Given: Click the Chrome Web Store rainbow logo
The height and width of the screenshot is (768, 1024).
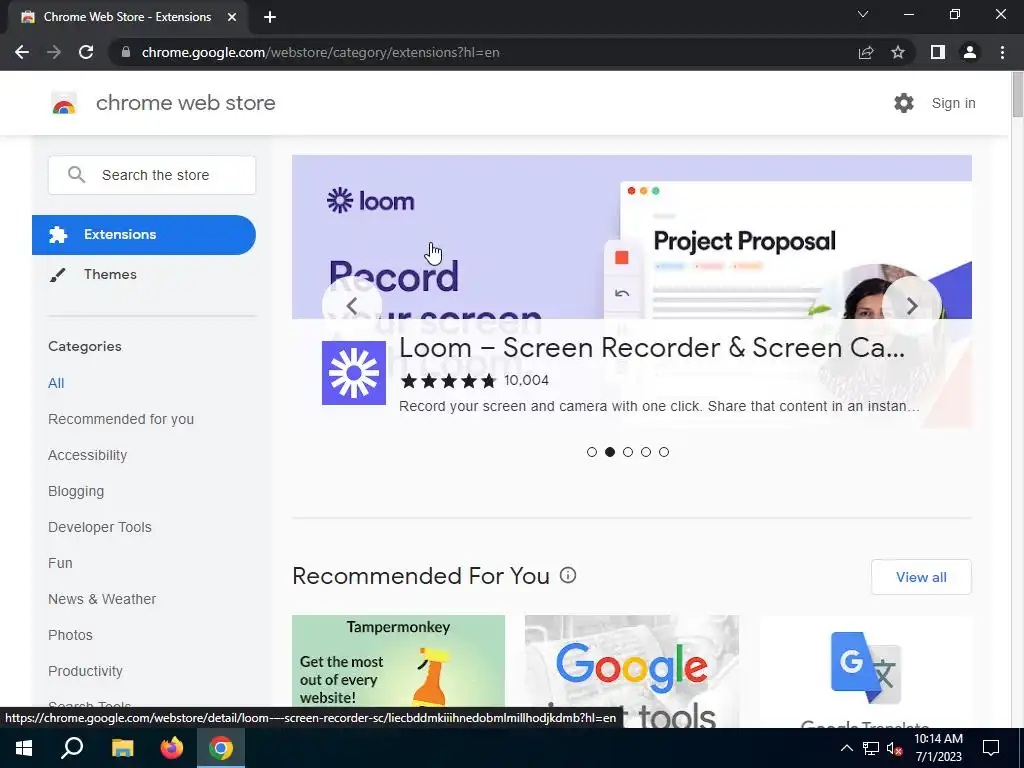Looking at the screenshot, I should pyautogui.click(x=64, y=103).
